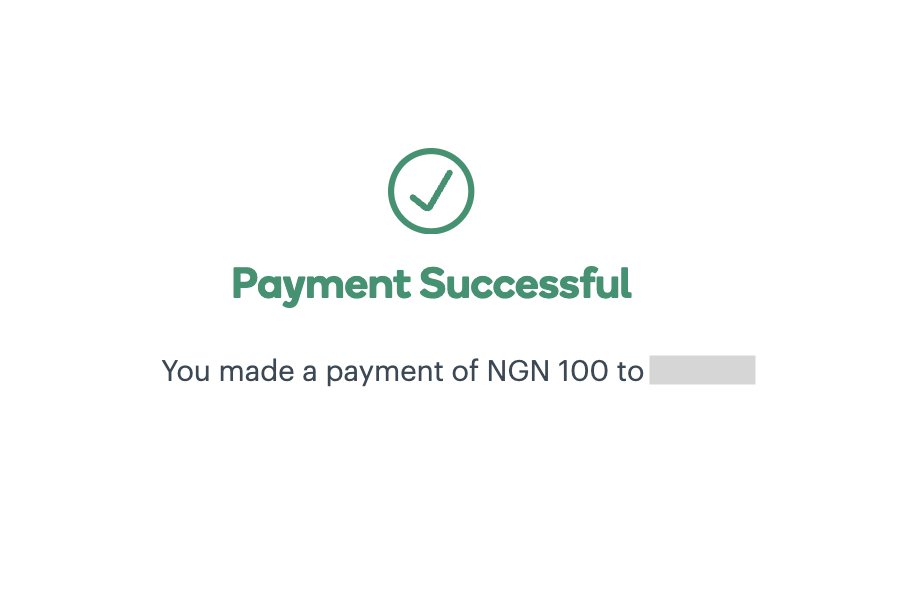This screenshot has height=596, width=899.
Task: Click the word Successful in the heading
Action: tap(525, 284)
